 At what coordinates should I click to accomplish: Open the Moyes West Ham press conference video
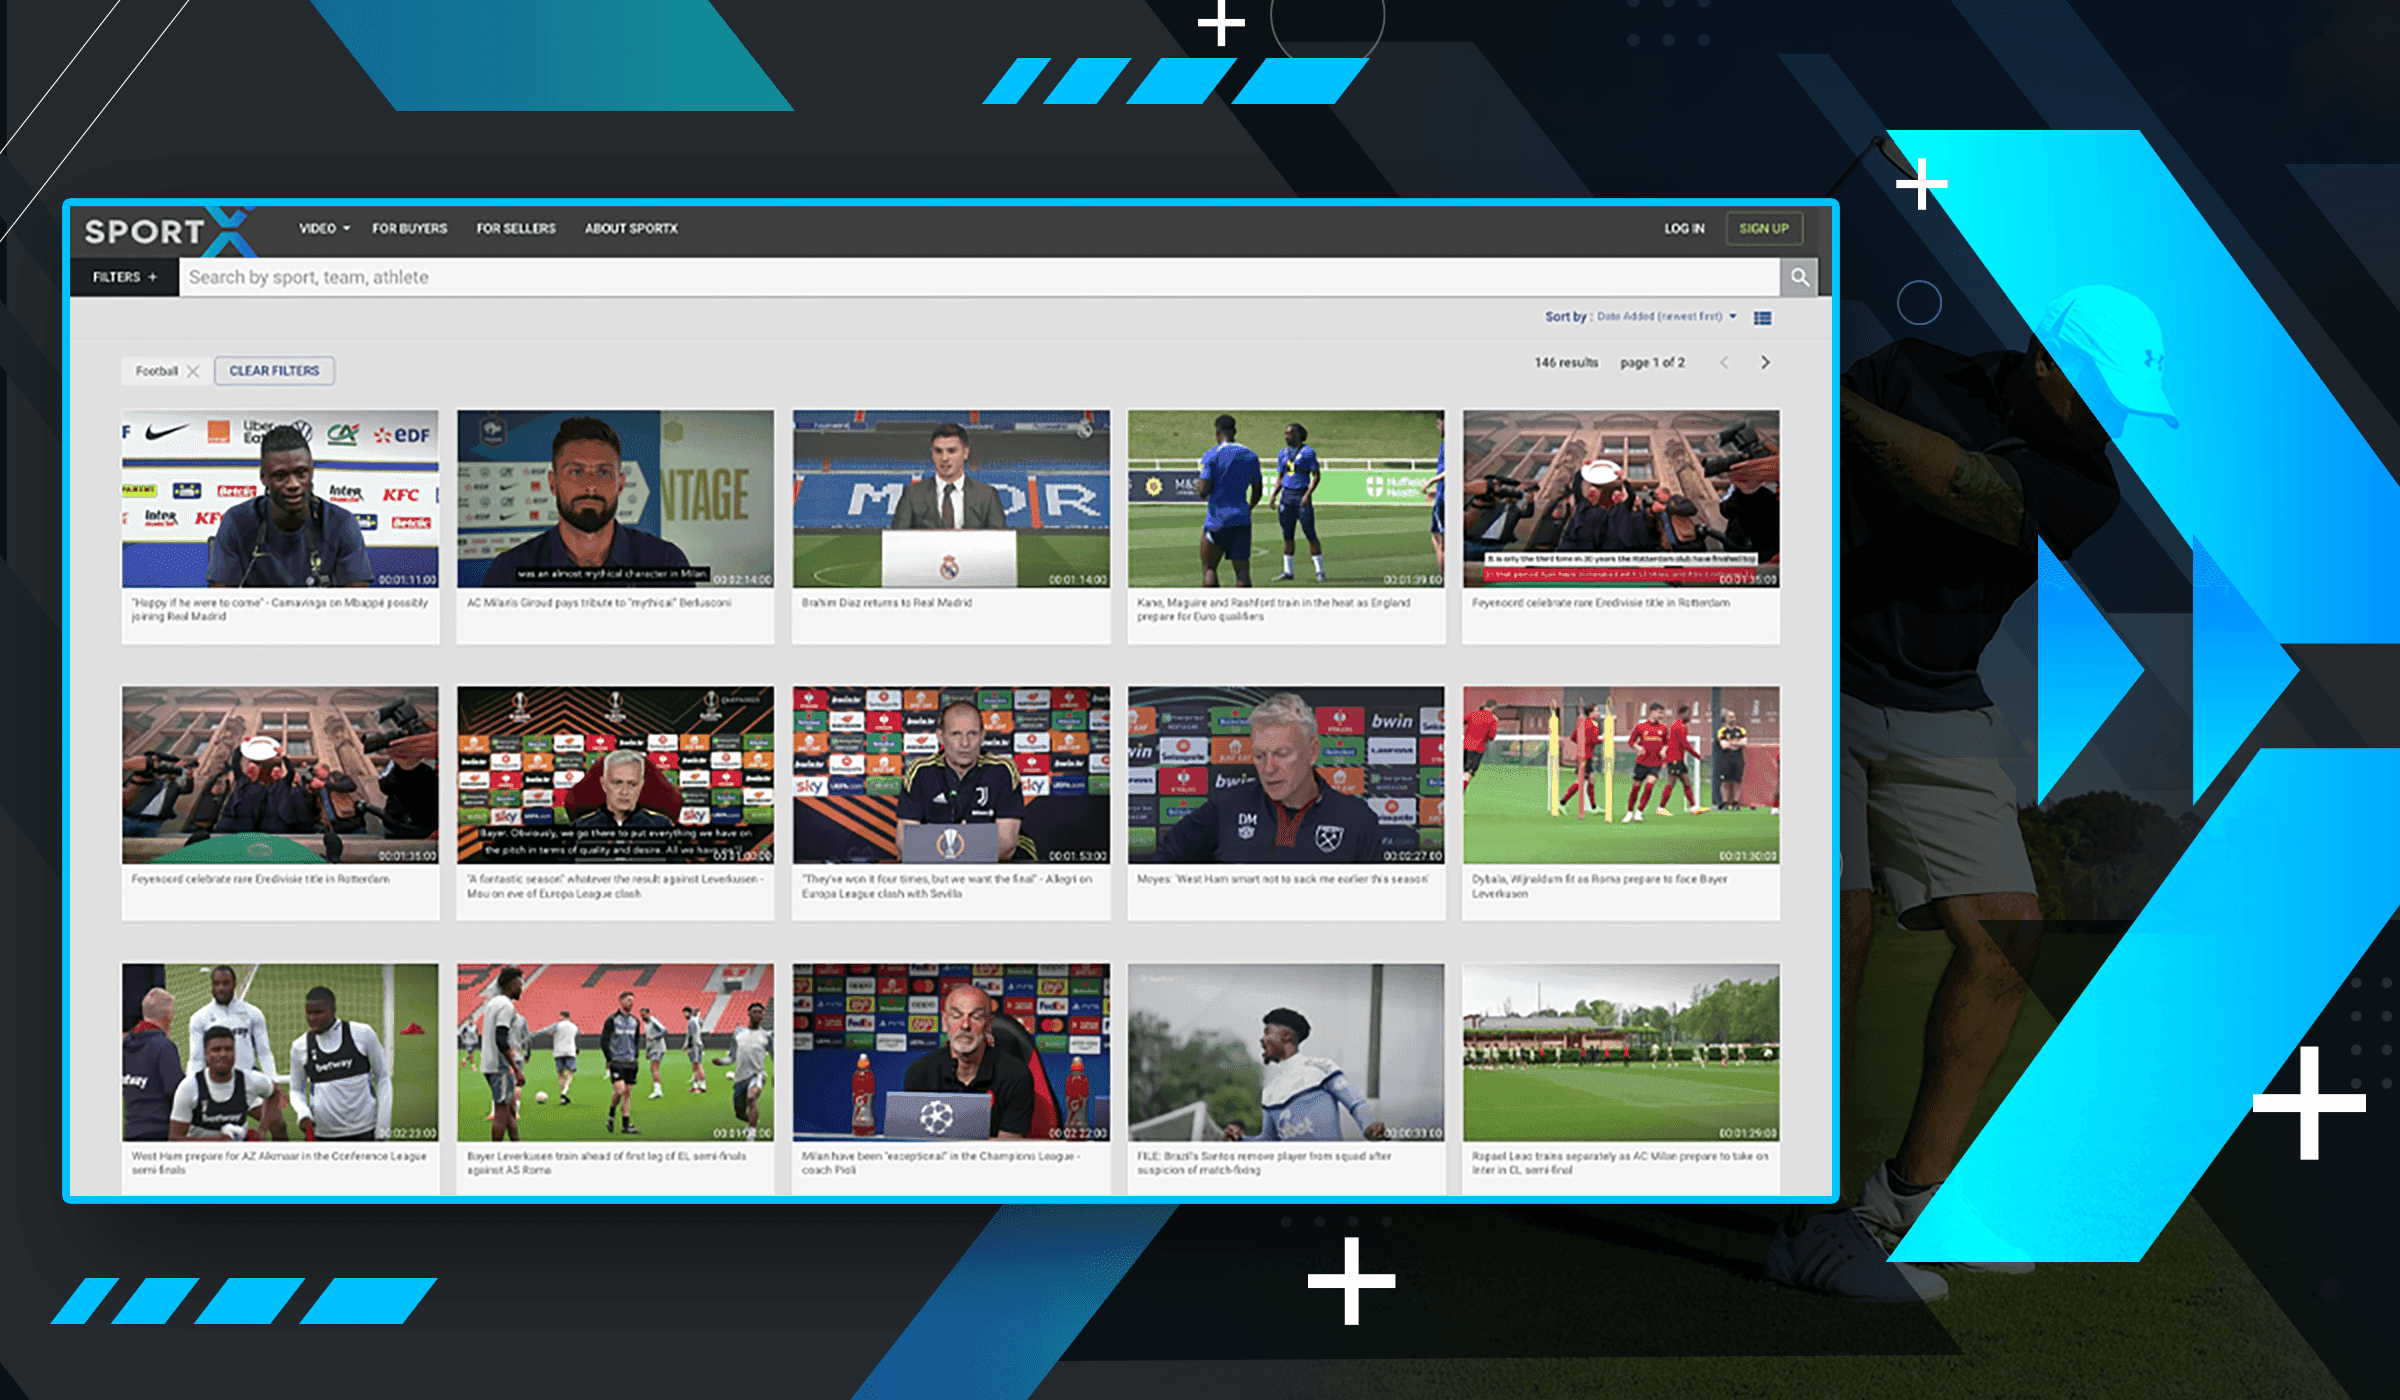[x=1285, y=775]
